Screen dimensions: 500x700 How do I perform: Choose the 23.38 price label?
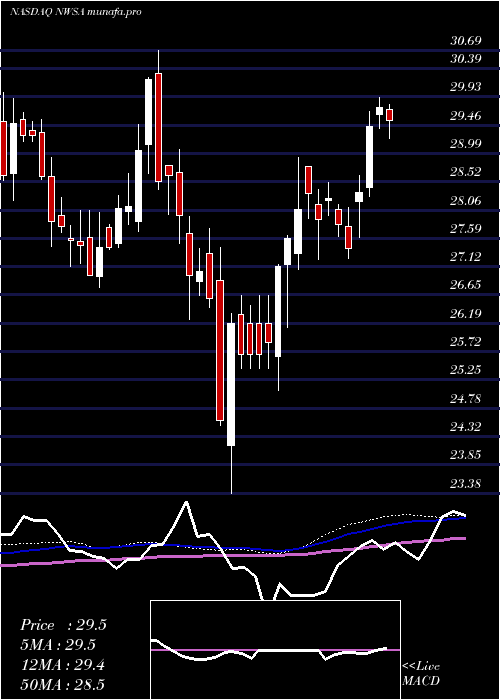[x=466, y=483]
